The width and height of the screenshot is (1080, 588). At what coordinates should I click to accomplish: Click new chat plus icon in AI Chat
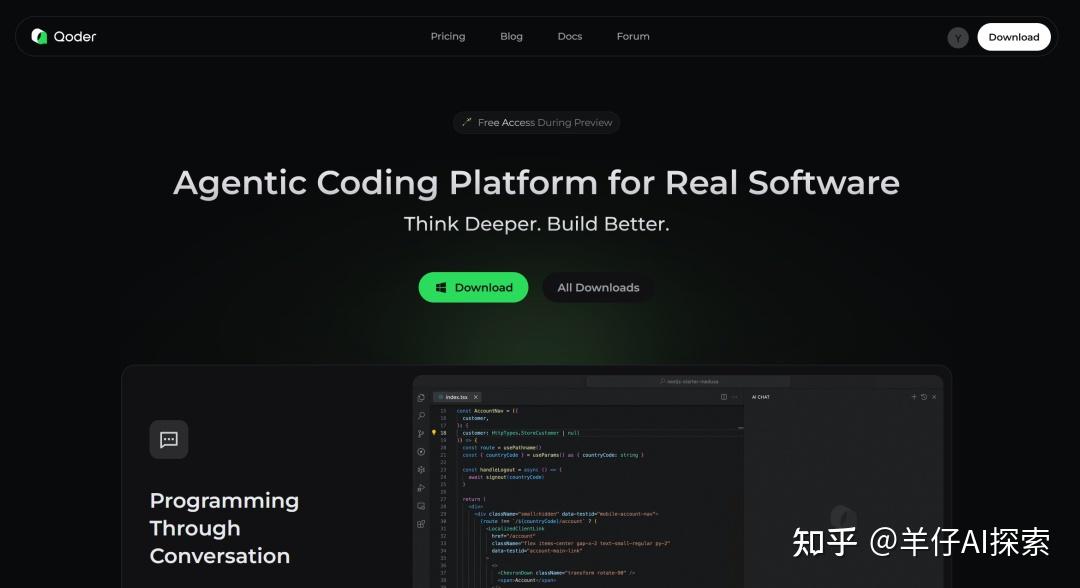[914, 397]
